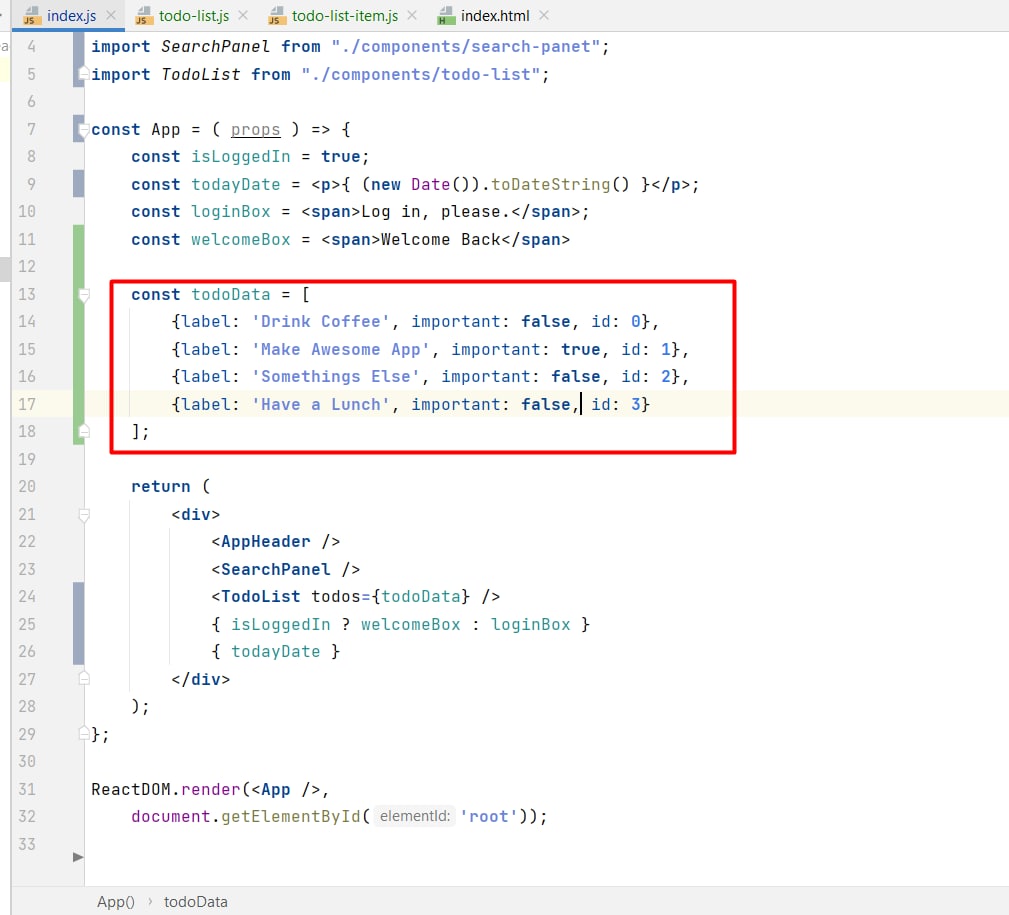This screenshot has height=915, width=1009.
Task: Click toDateString method call on line 9
Action: [x=550, y=185]
